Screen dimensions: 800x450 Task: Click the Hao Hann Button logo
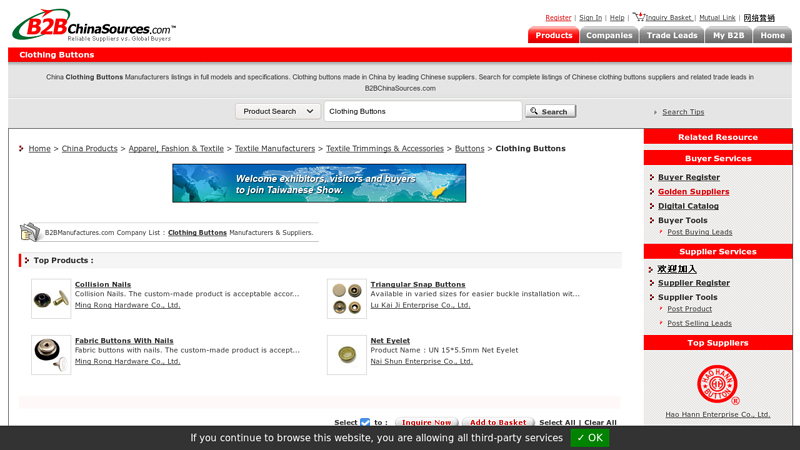pos(717,384)
